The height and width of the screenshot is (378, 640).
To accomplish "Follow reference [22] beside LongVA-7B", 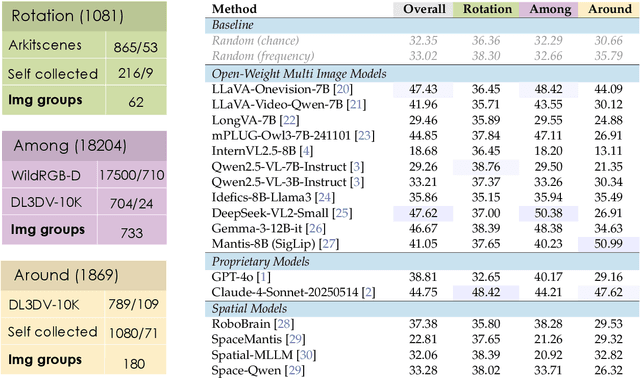I will (x=290, y=120).
